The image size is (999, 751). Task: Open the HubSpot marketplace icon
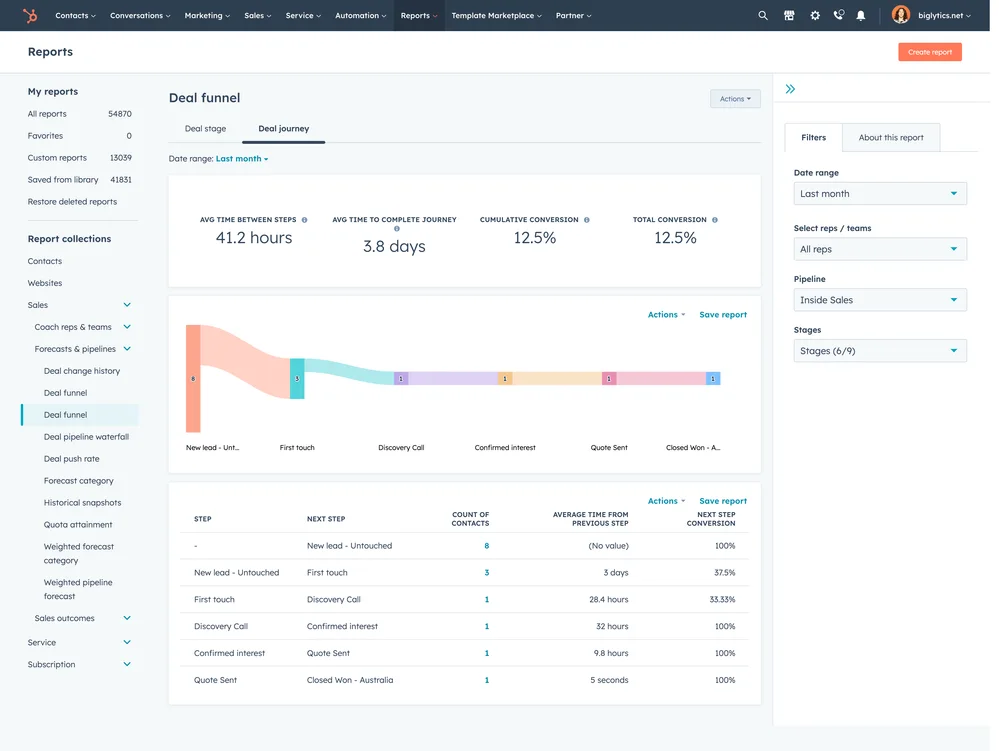tap(788, 15)
